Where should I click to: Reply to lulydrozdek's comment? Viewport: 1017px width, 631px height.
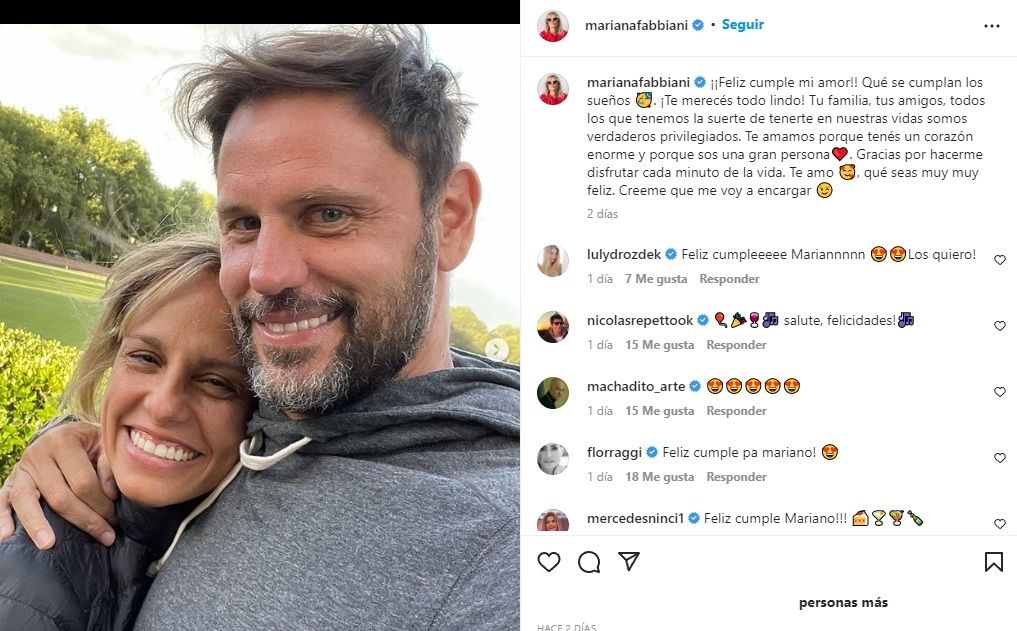click(729, 279)
